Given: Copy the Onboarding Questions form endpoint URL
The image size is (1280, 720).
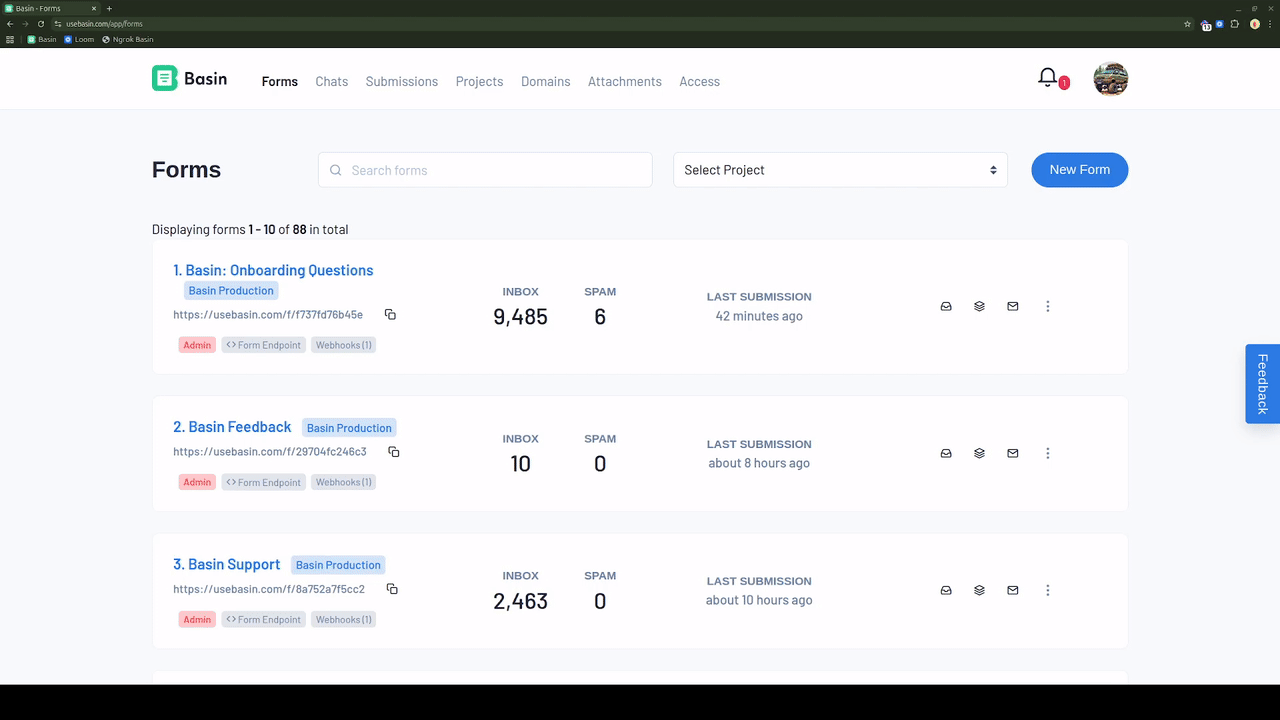Looking at the screenshot, I should (x=390, y=315).
